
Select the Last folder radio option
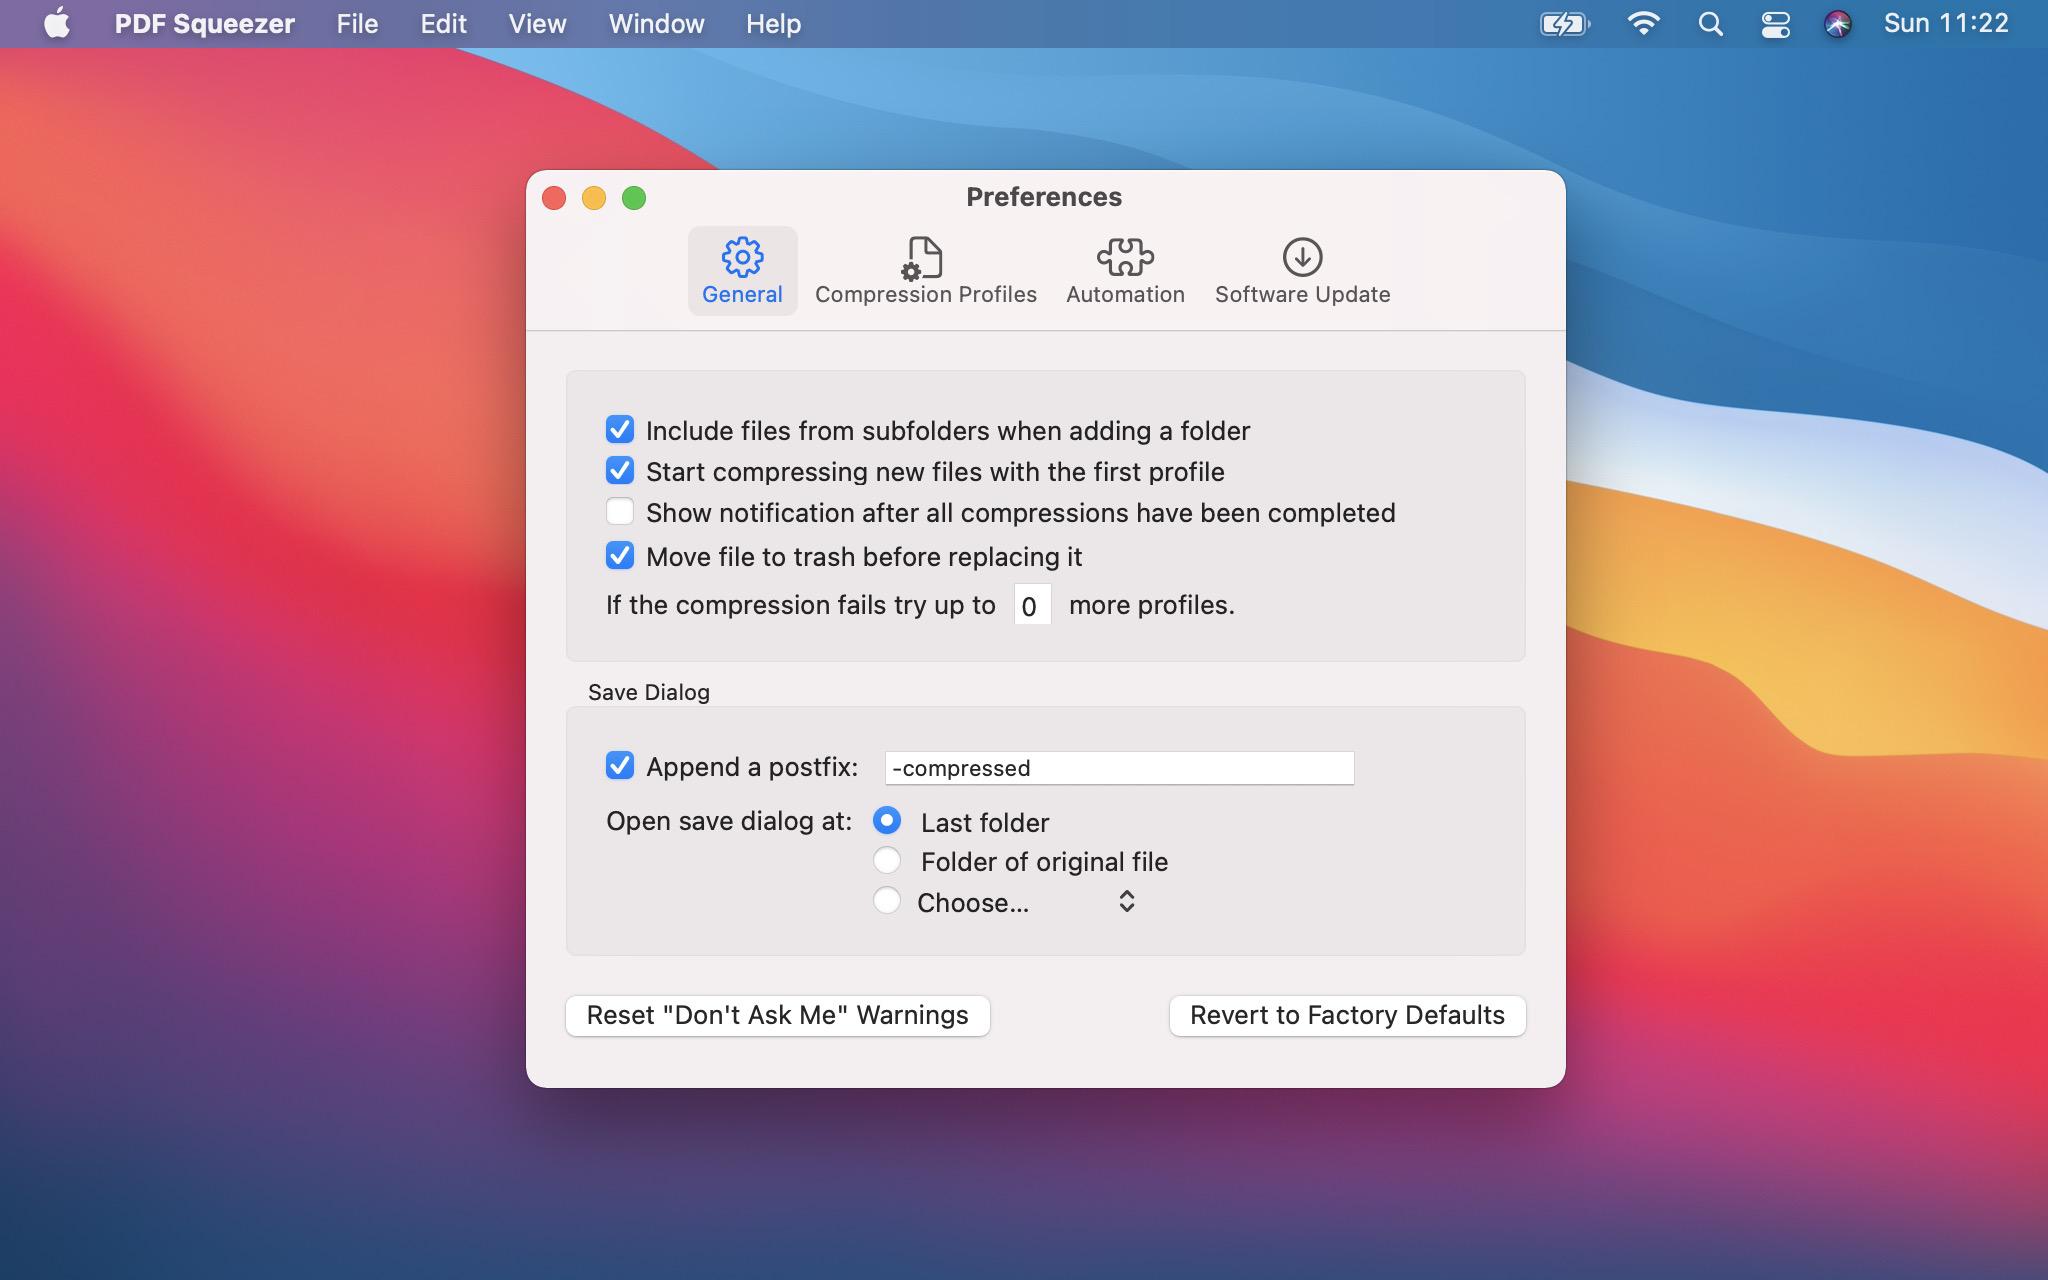(887, 821)
